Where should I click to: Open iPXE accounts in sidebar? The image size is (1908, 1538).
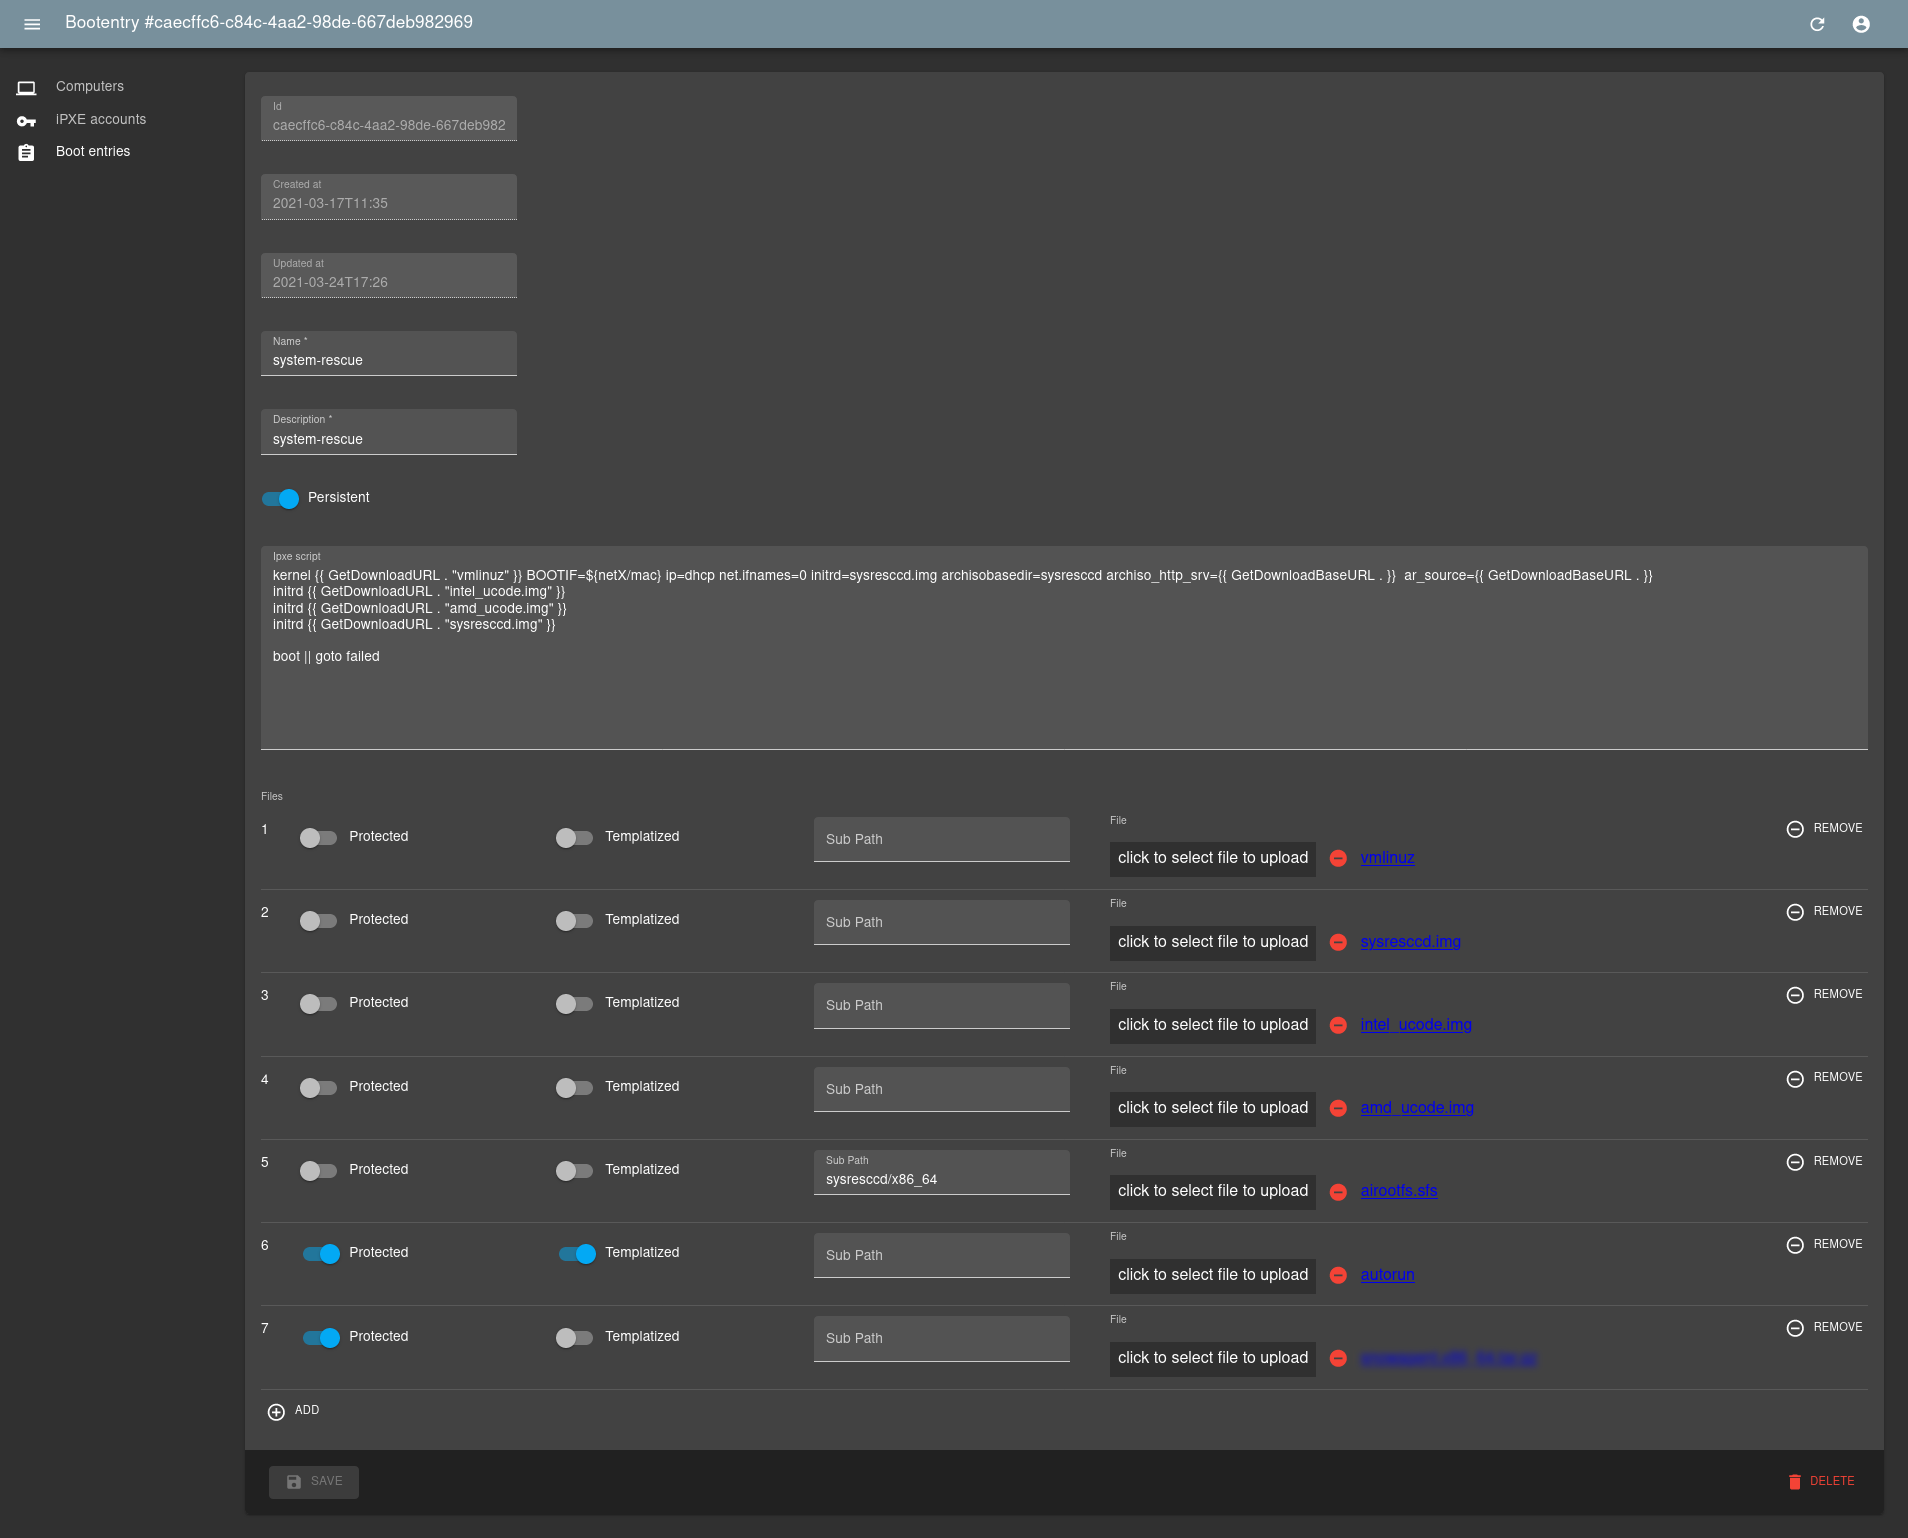point(101,119)
